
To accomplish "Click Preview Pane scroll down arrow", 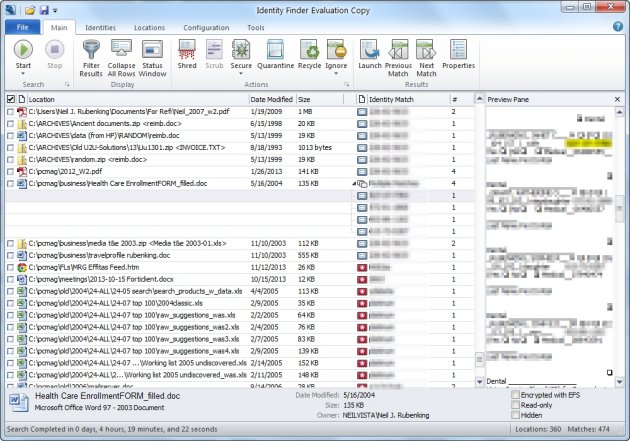I will point(620,382).
